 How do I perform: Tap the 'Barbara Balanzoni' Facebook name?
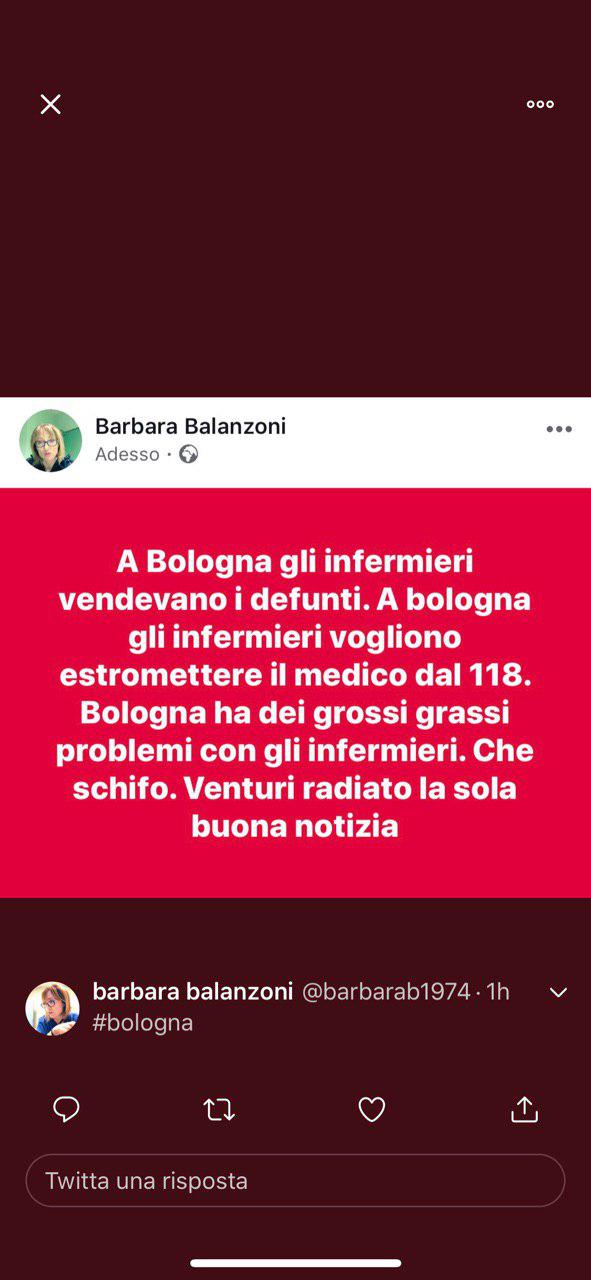(190, 426)
